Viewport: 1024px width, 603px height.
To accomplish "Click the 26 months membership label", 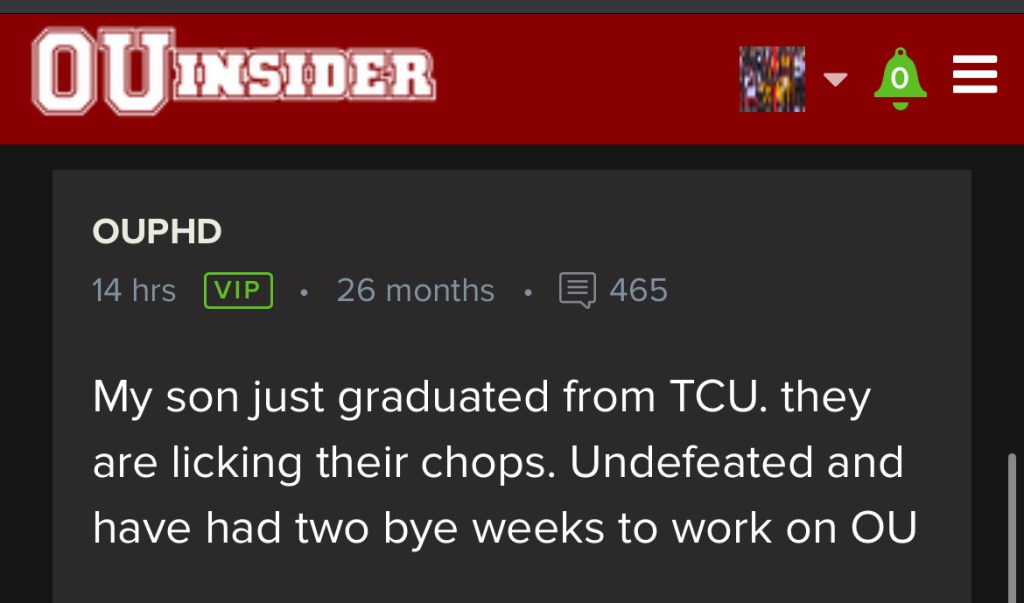I will [x=415, y=290].
